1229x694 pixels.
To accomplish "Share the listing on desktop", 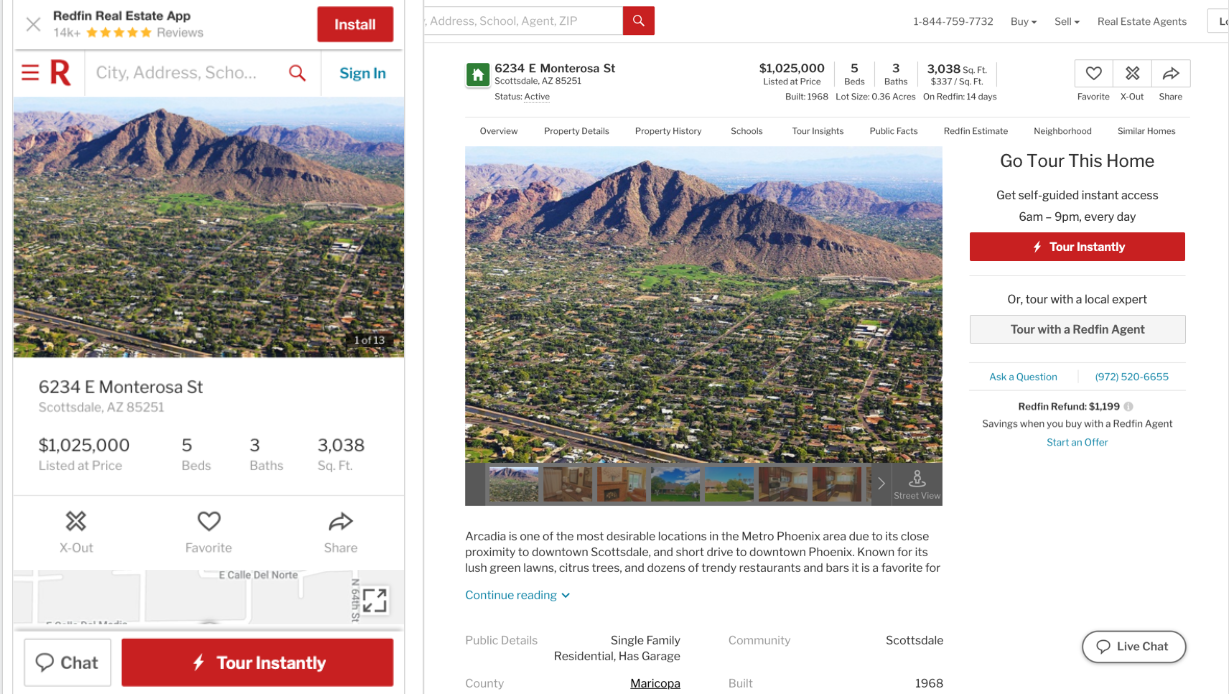I will pyautogui.click(x=1170, y=73).
